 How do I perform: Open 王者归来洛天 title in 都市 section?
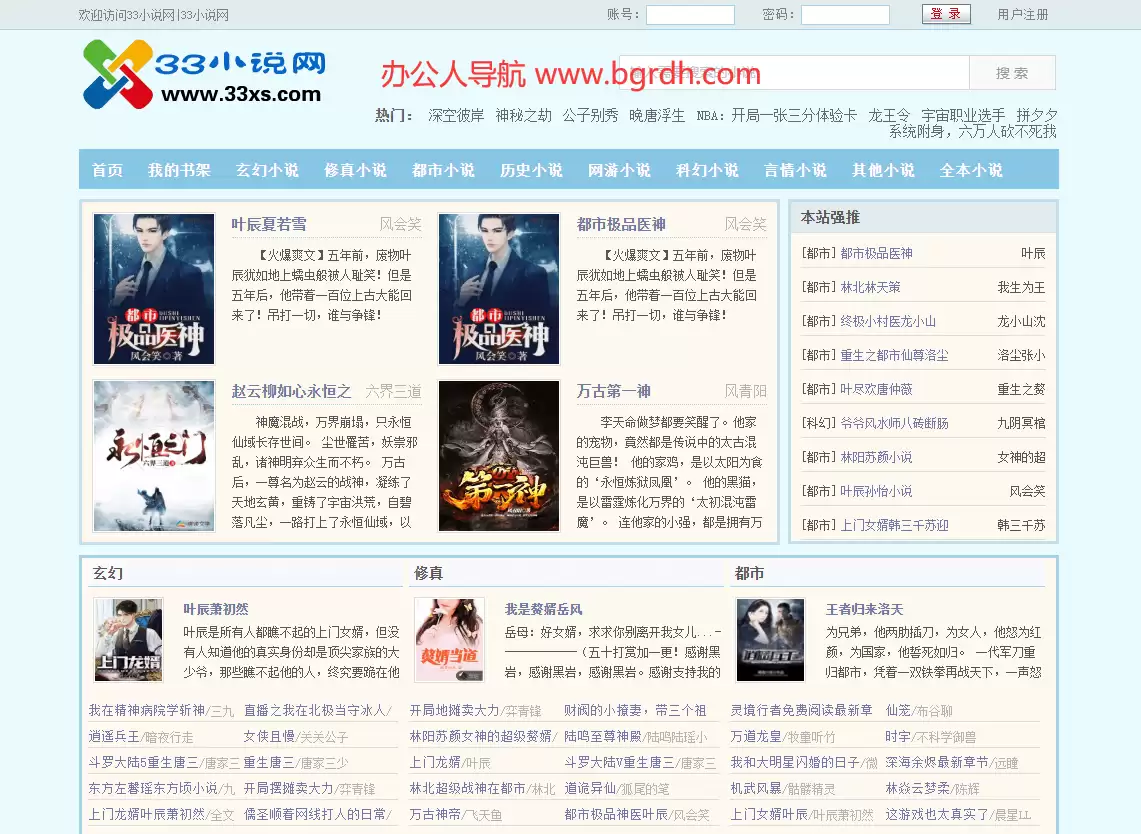(864, 609)
